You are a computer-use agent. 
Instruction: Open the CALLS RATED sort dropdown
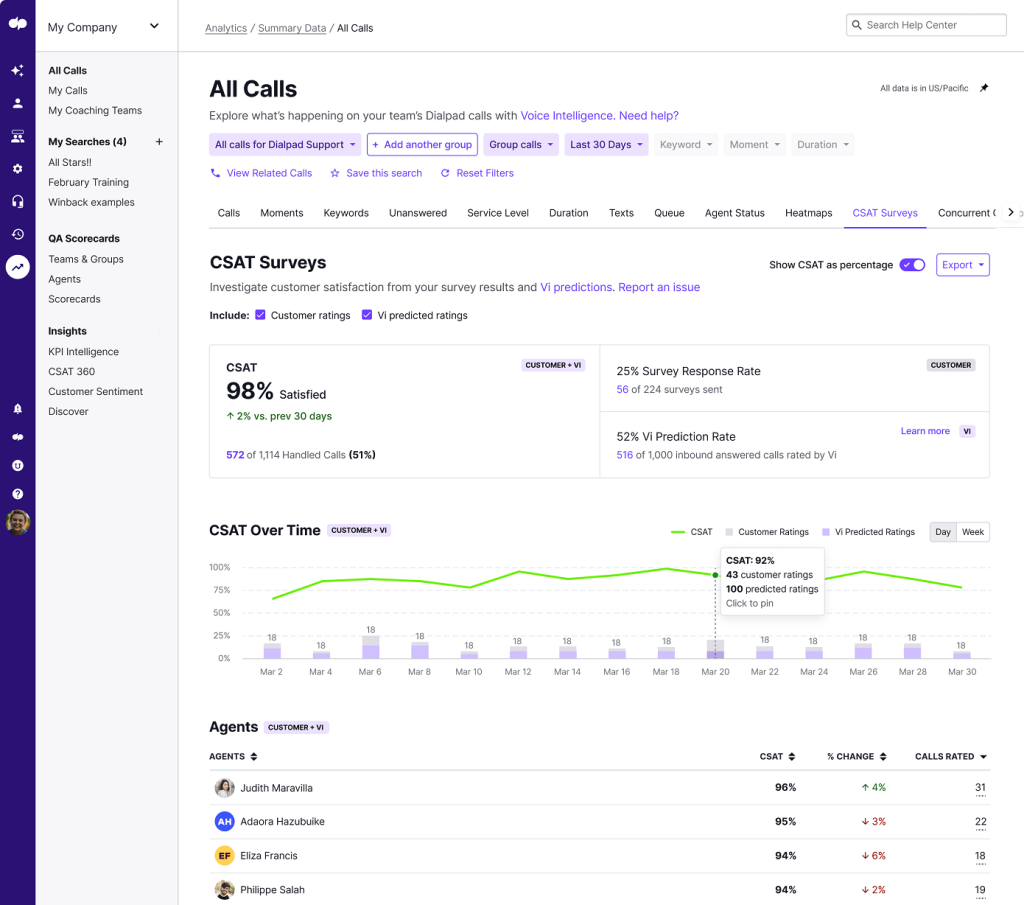[949, 757]
